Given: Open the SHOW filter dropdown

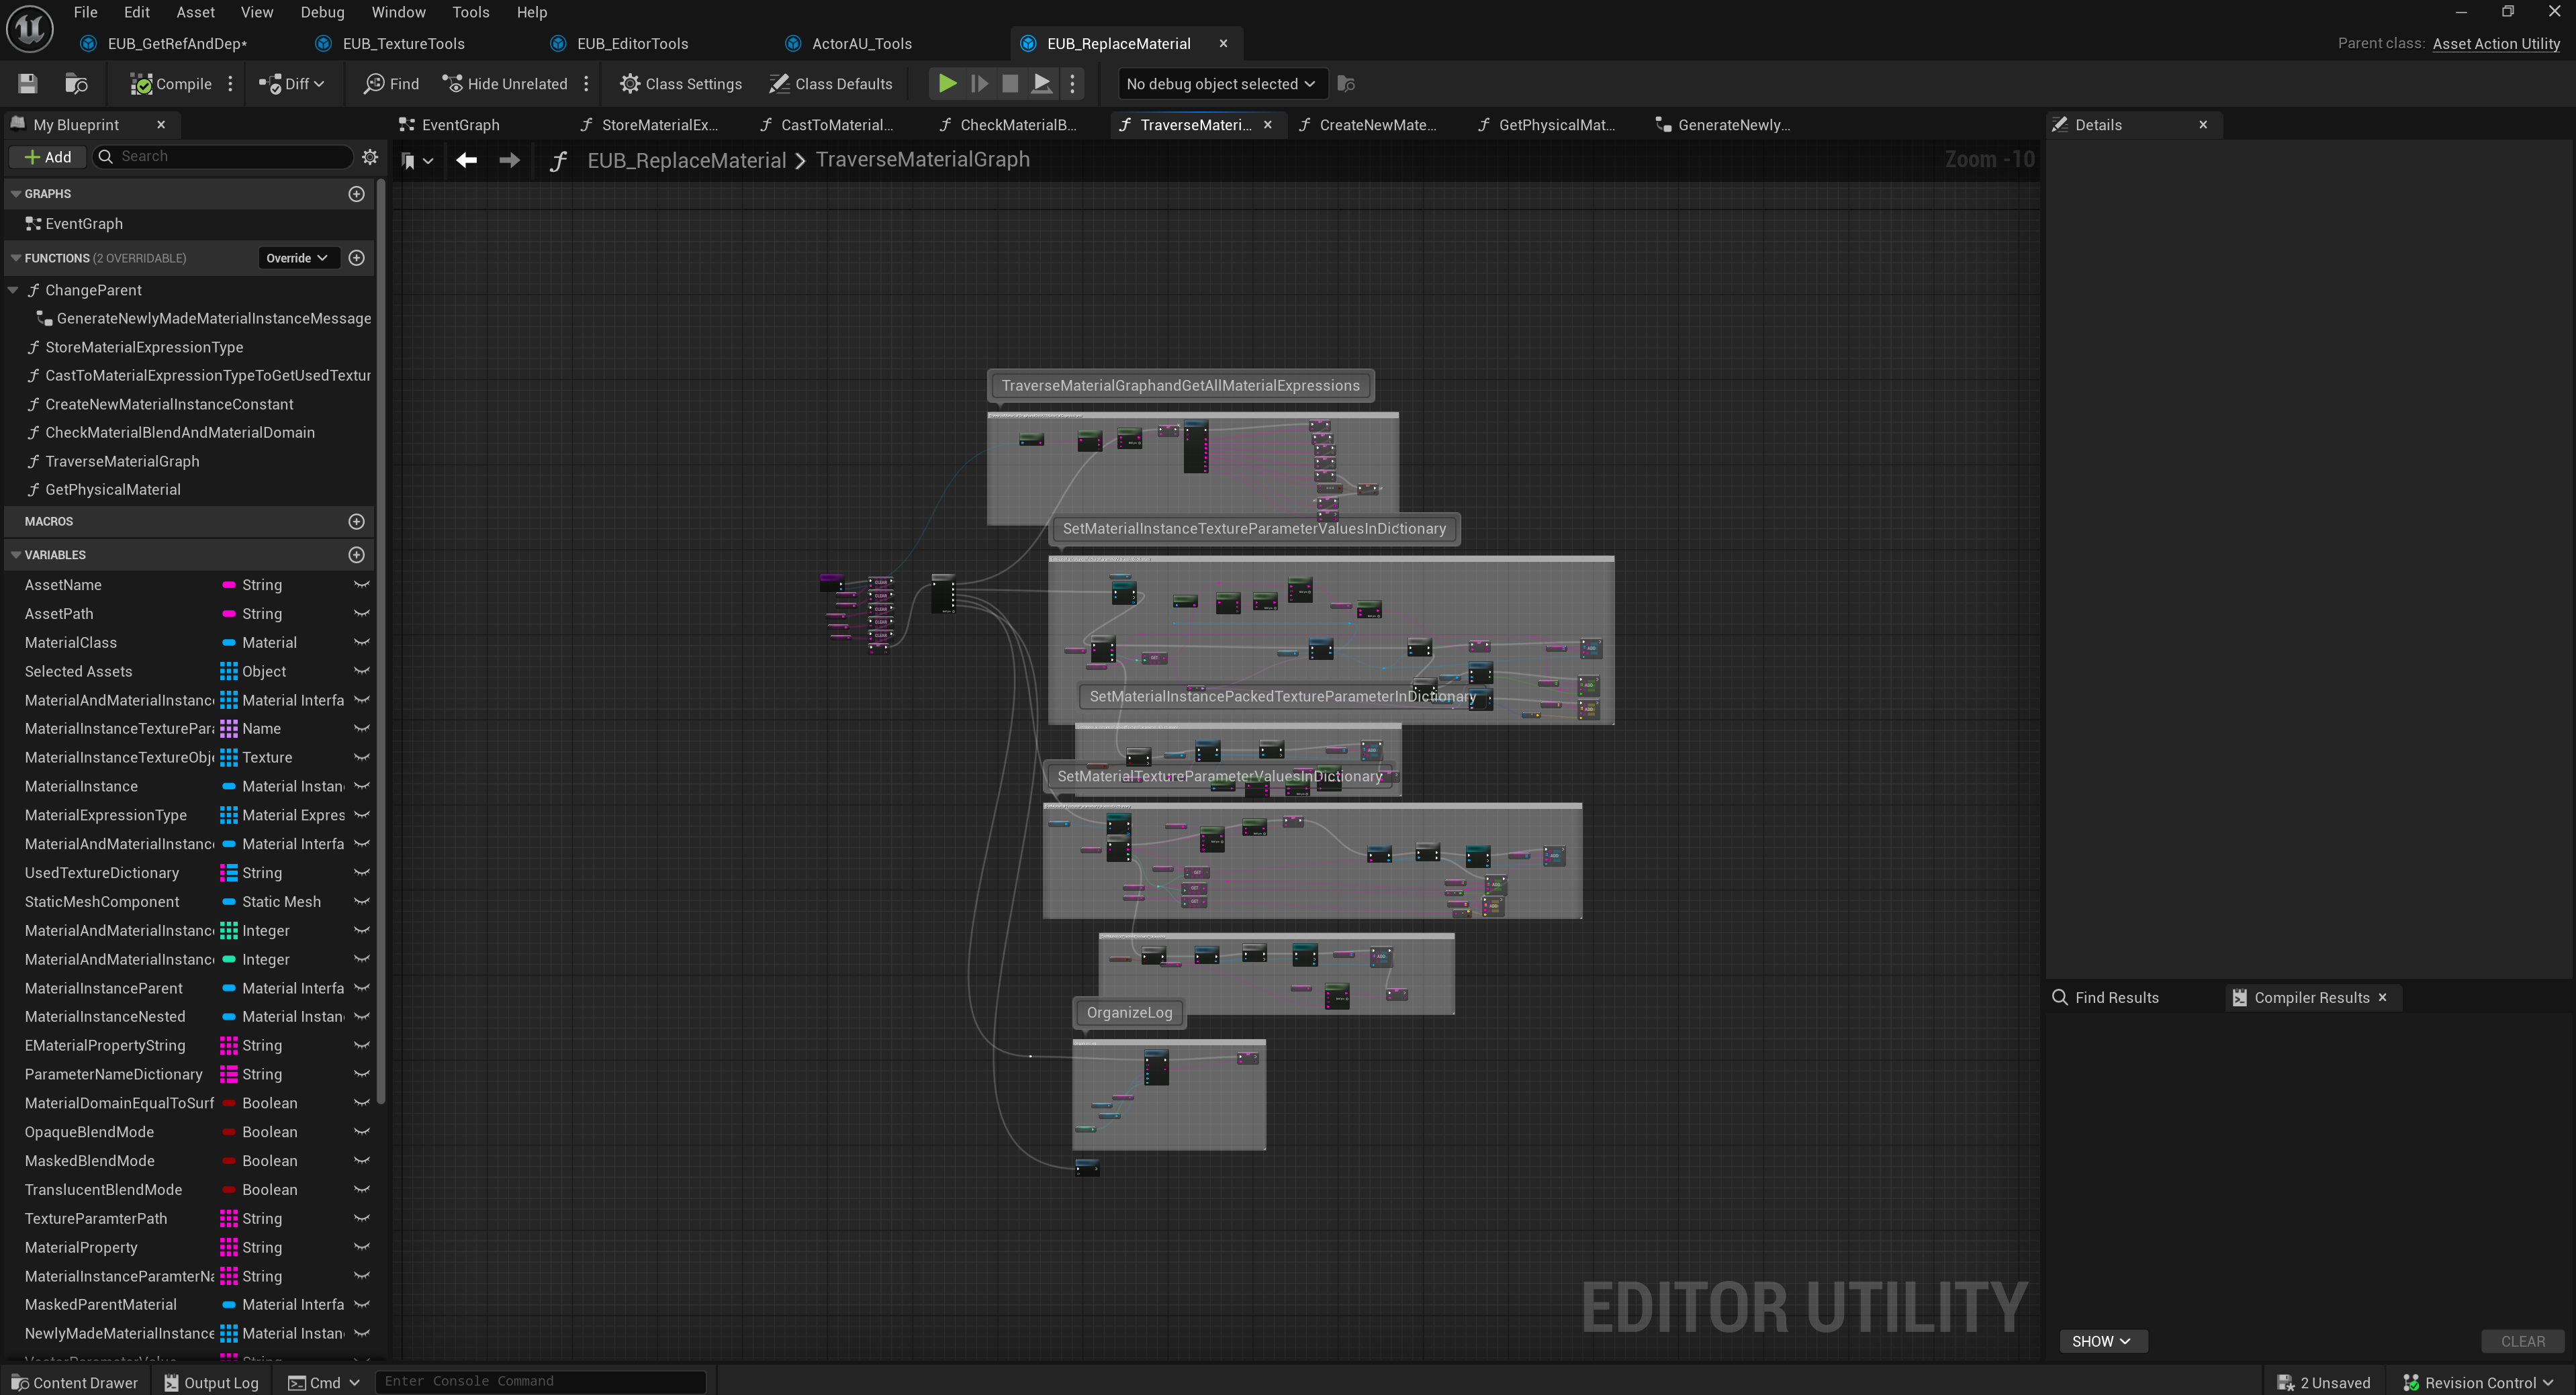Looking at the screenshot, I should tap(2102, 1342).
